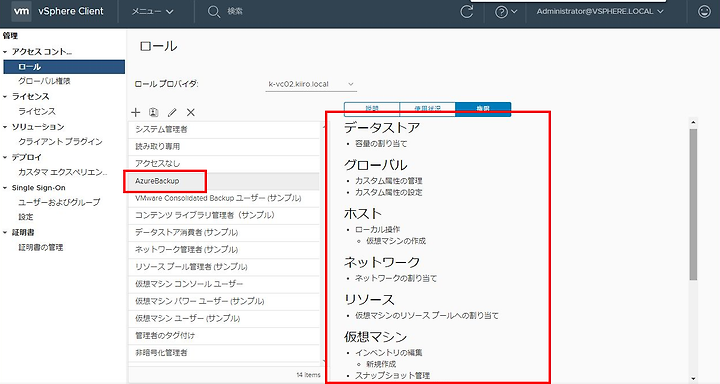Select コンテンツ ライブラリ管理者 (サンプル) role
The width and height of the screenshot is (720, 384).
point(224,215)
